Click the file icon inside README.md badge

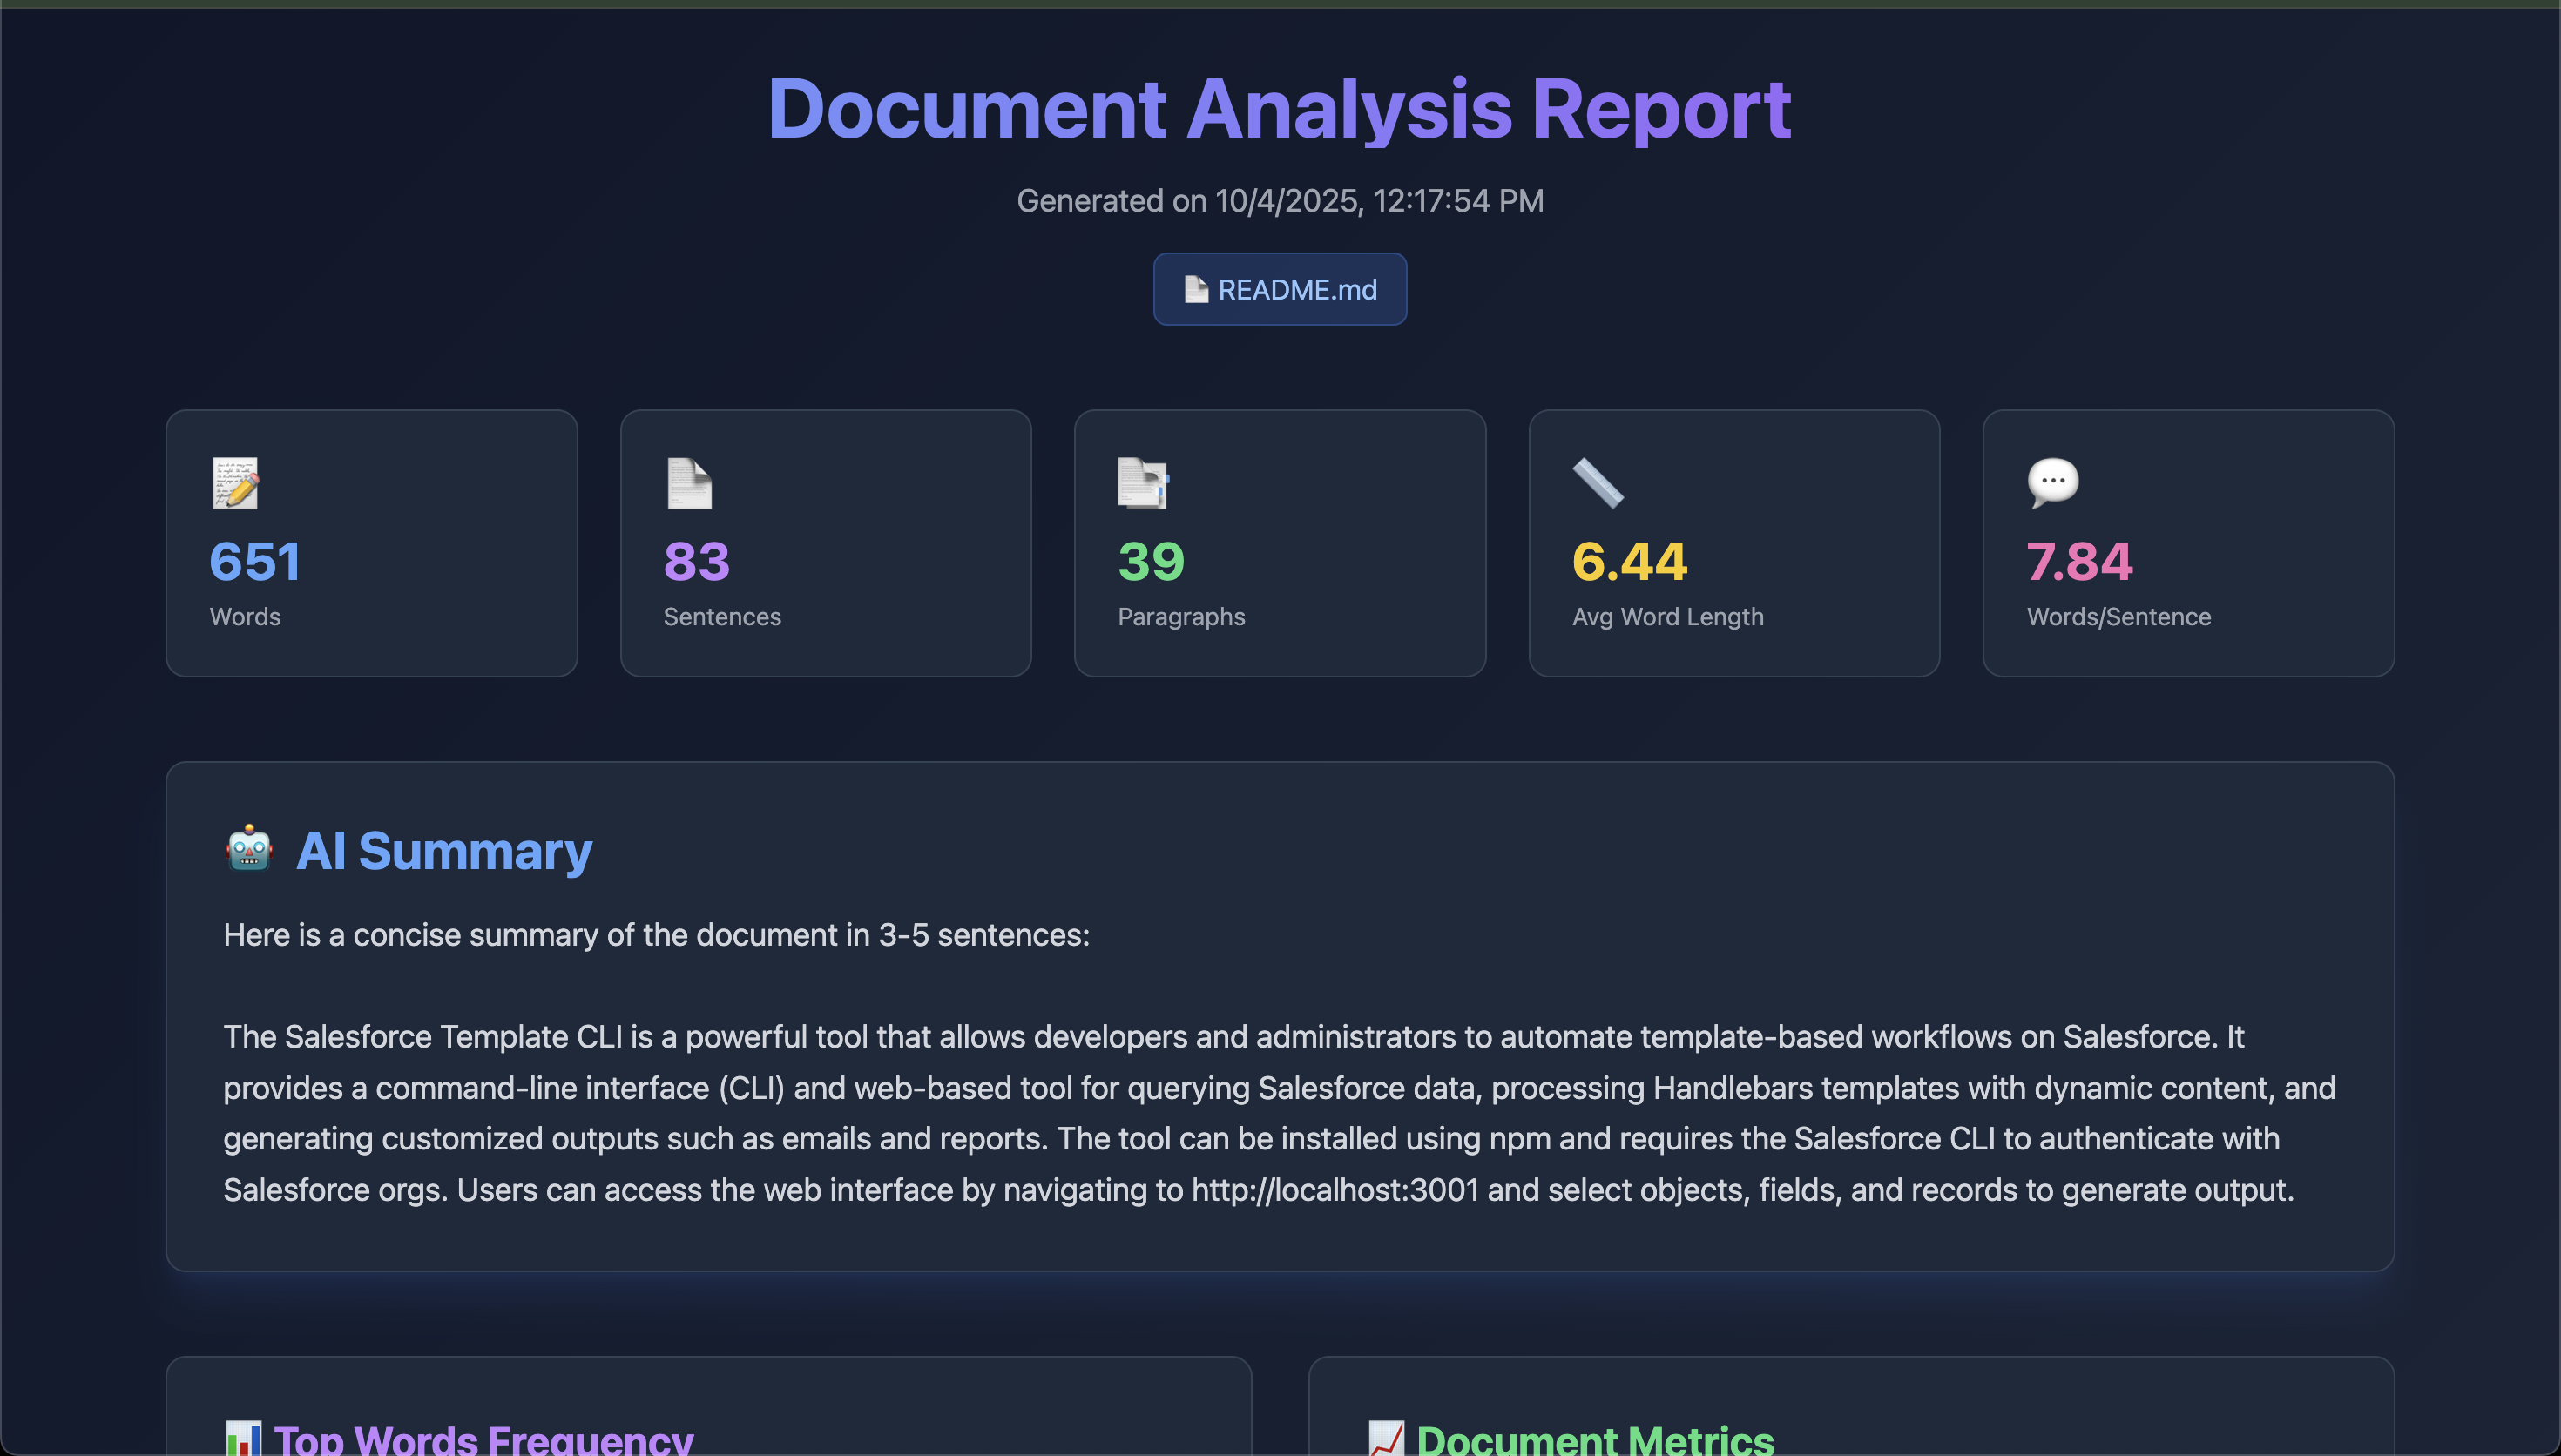pyautogui.click(x=1195, y=289)
